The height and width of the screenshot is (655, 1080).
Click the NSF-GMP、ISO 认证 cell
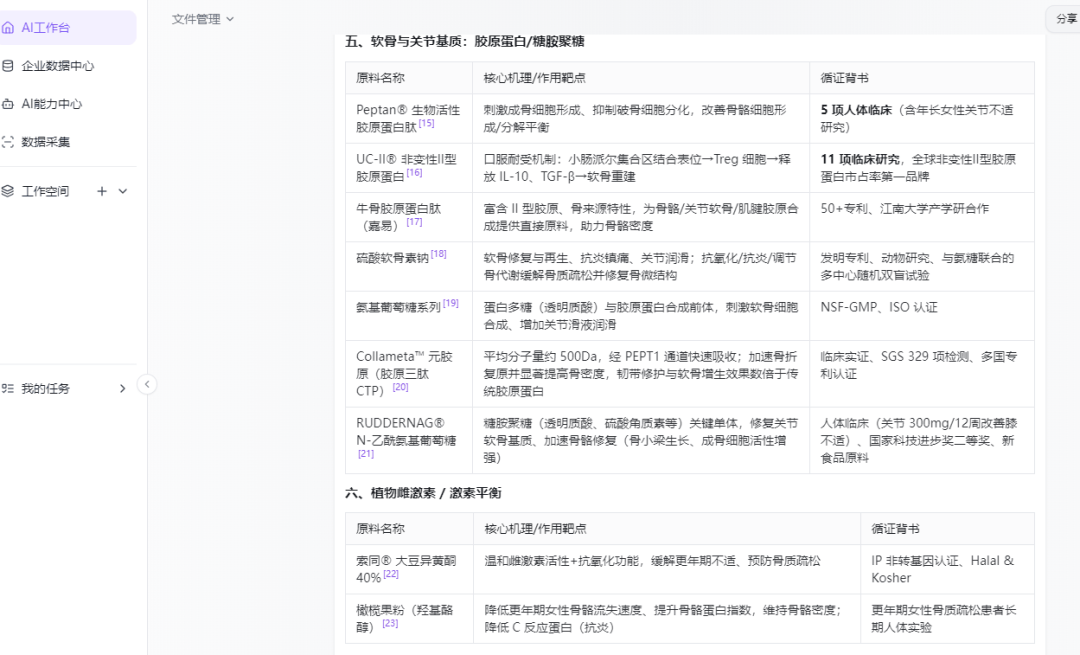pyautogui.click(x=922, y=315)
